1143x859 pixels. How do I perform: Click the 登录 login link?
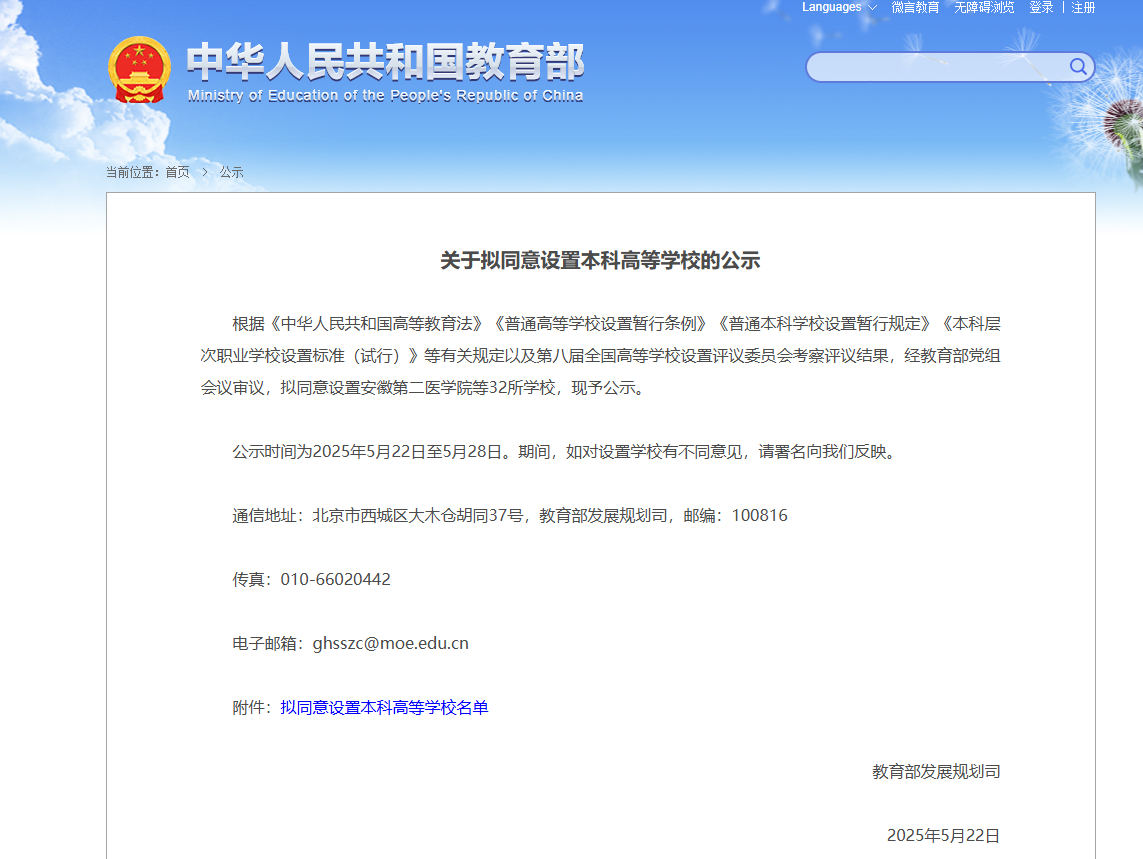click(x=1041, y=7)
